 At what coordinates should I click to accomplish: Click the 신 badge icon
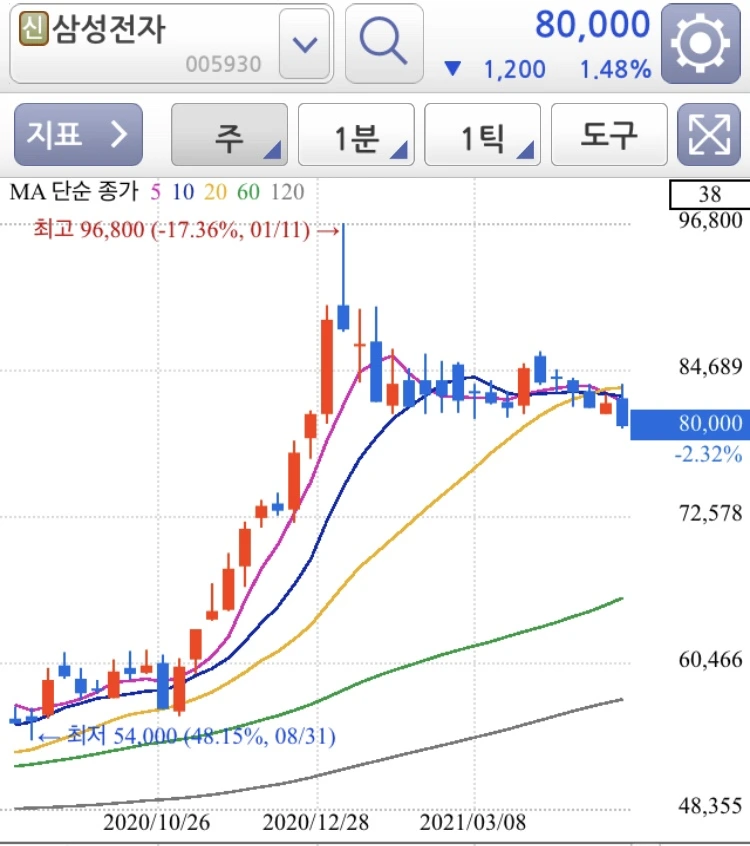pyautogui.click(x=33, y=28)
